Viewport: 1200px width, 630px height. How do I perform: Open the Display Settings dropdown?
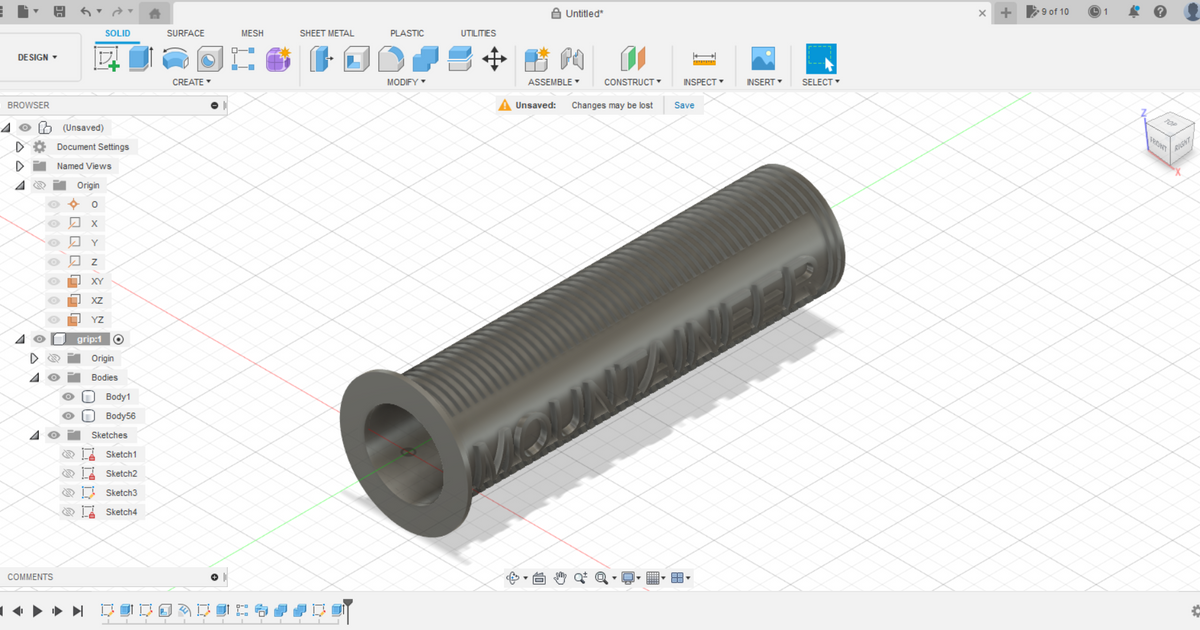628,577
